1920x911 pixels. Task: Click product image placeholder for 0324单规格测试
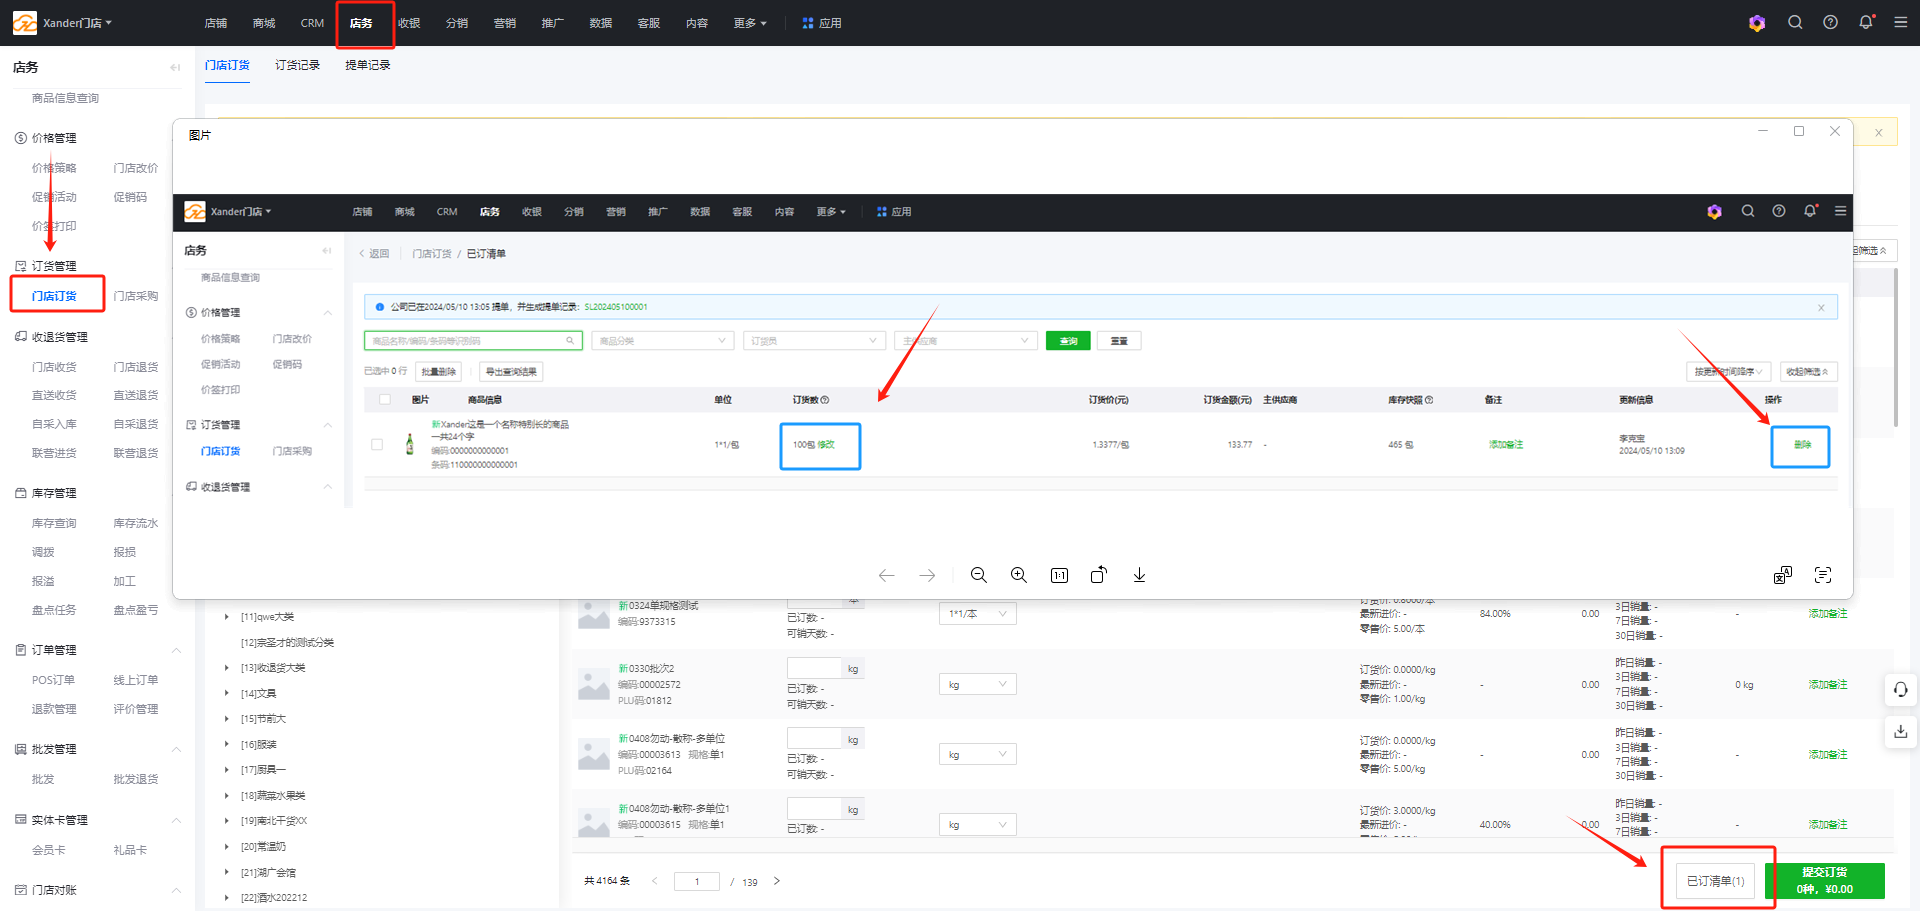(594, 614)
